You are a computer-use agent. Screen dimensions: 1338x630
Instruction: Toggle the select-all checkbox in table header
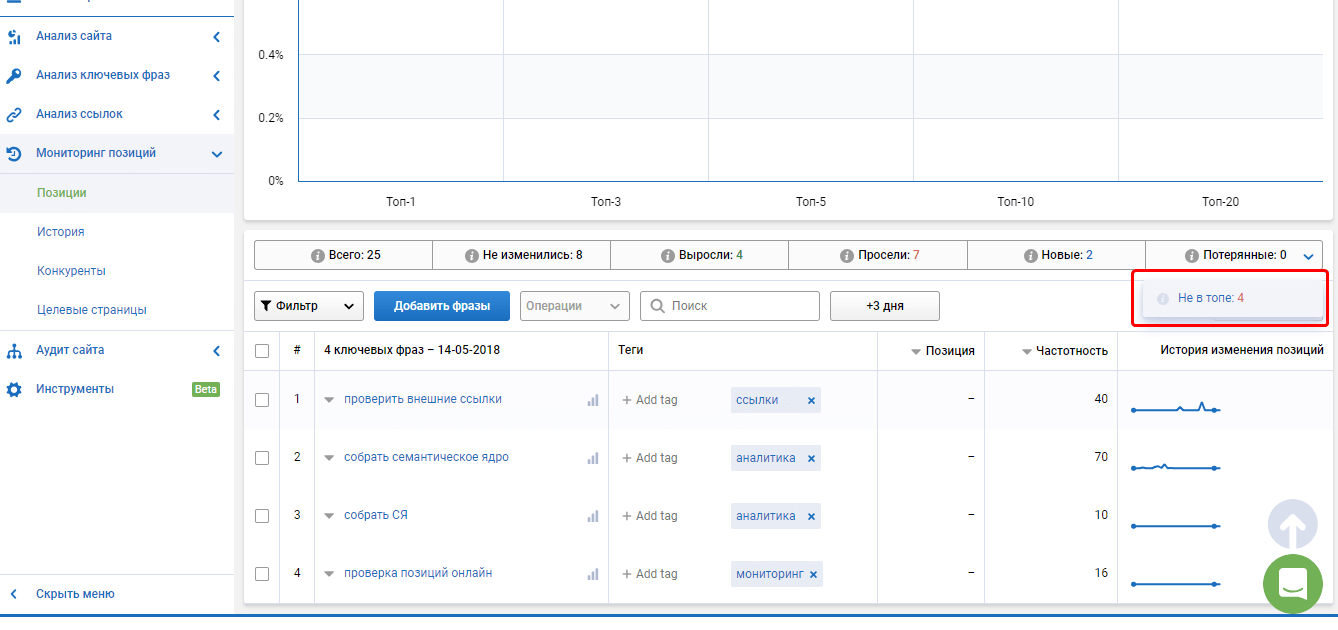[x=262, y=351]
